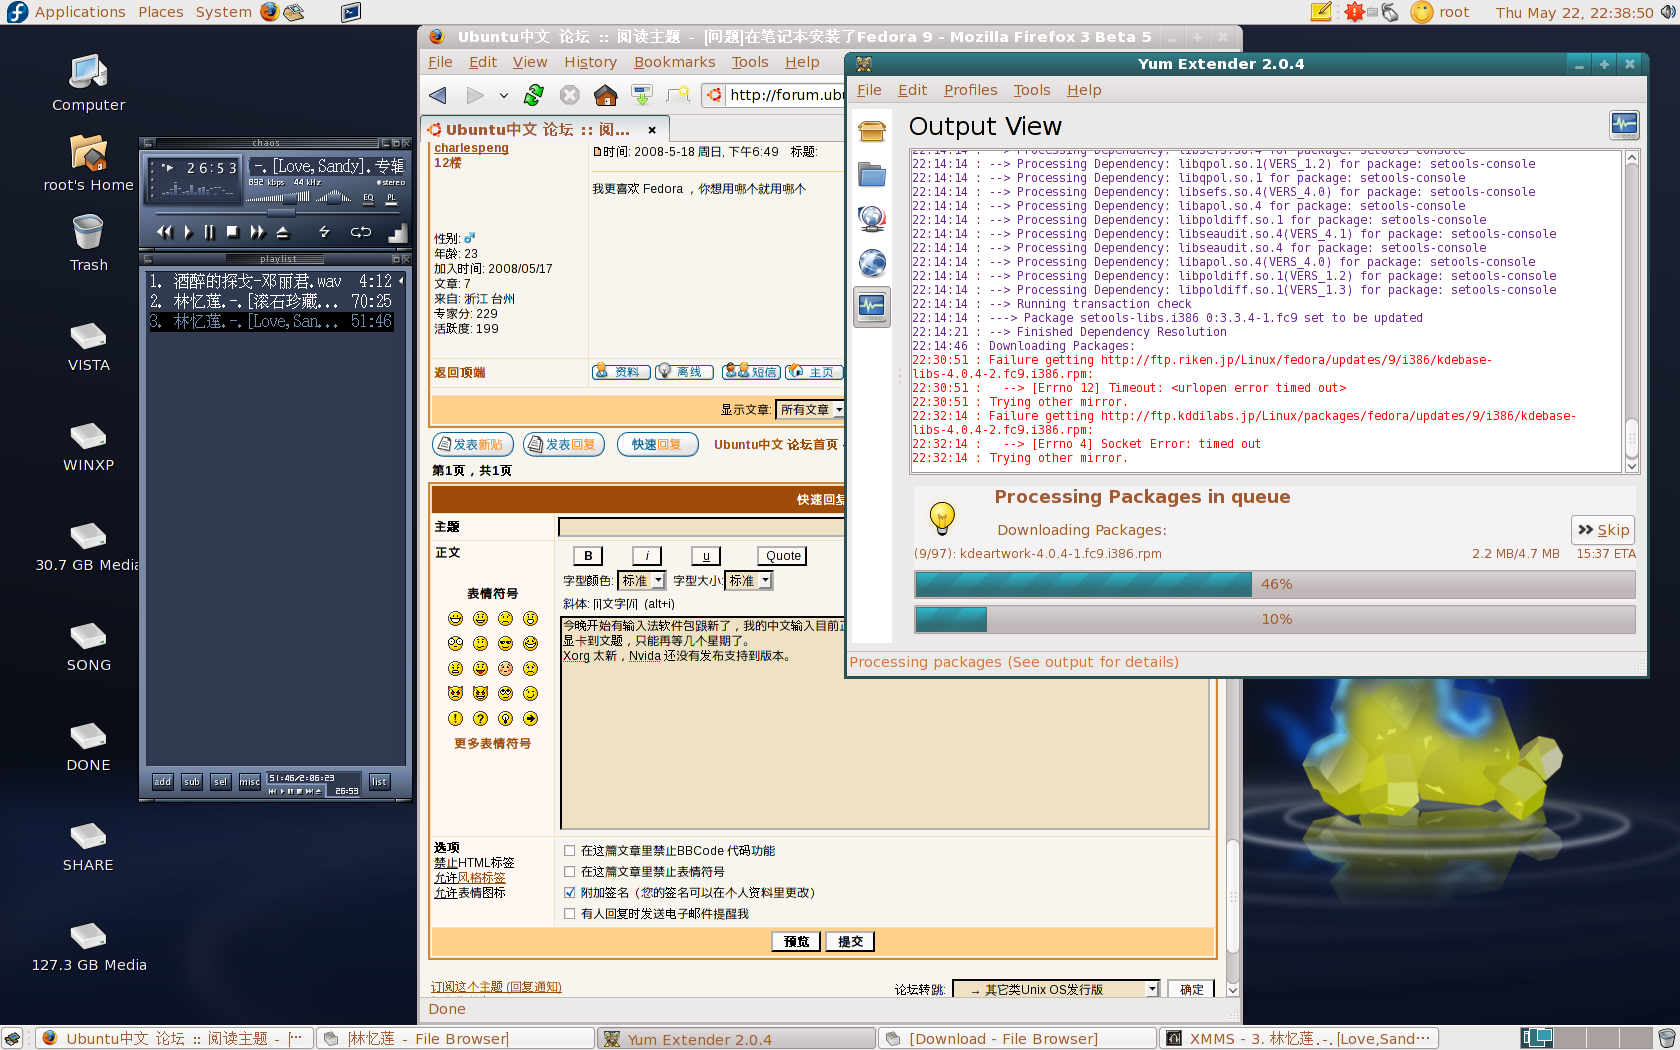Select Yum Extender output view sidebar icon
This screenshot has width=1680, height=1050.
pyautogui.click(x=872, y=307)
